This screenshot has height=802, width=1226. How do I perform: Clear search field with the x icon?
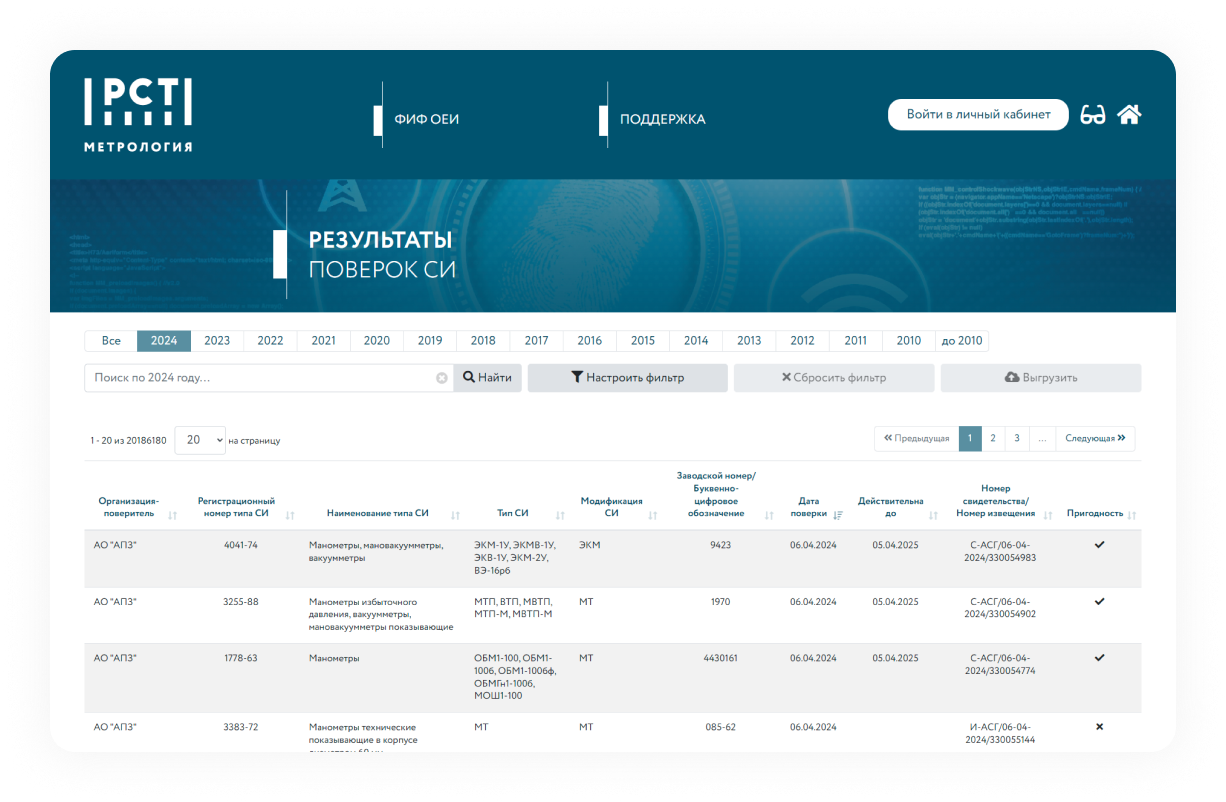coord(441,379)
